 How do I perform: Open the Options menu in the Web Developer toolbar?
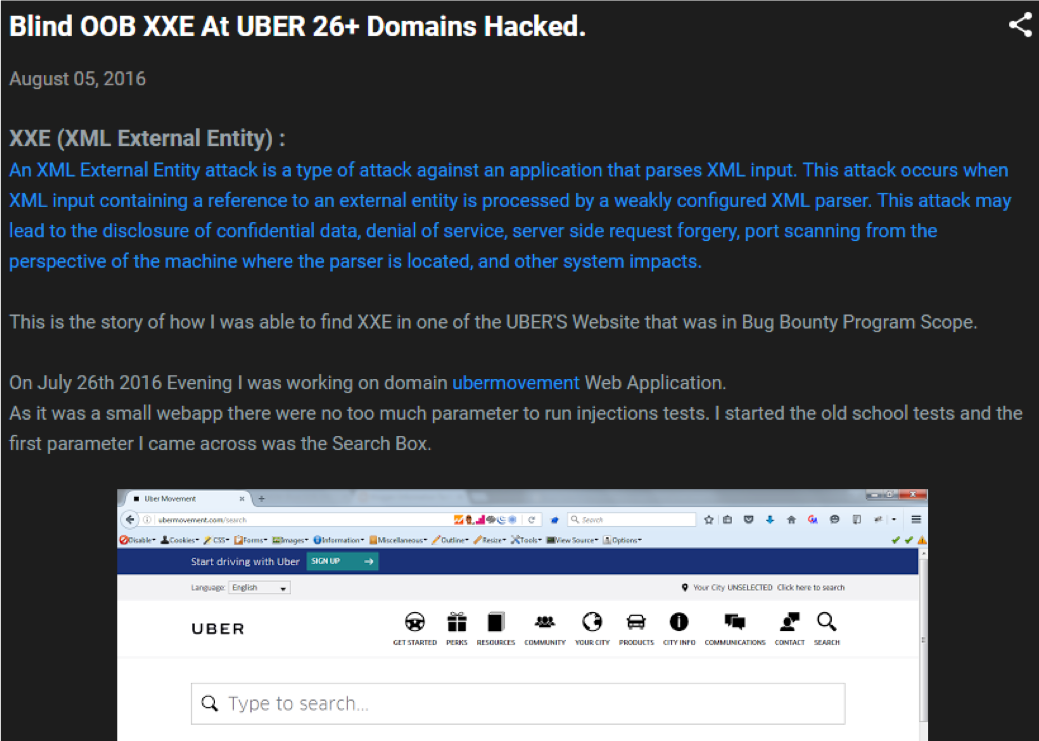pos(622,540)
